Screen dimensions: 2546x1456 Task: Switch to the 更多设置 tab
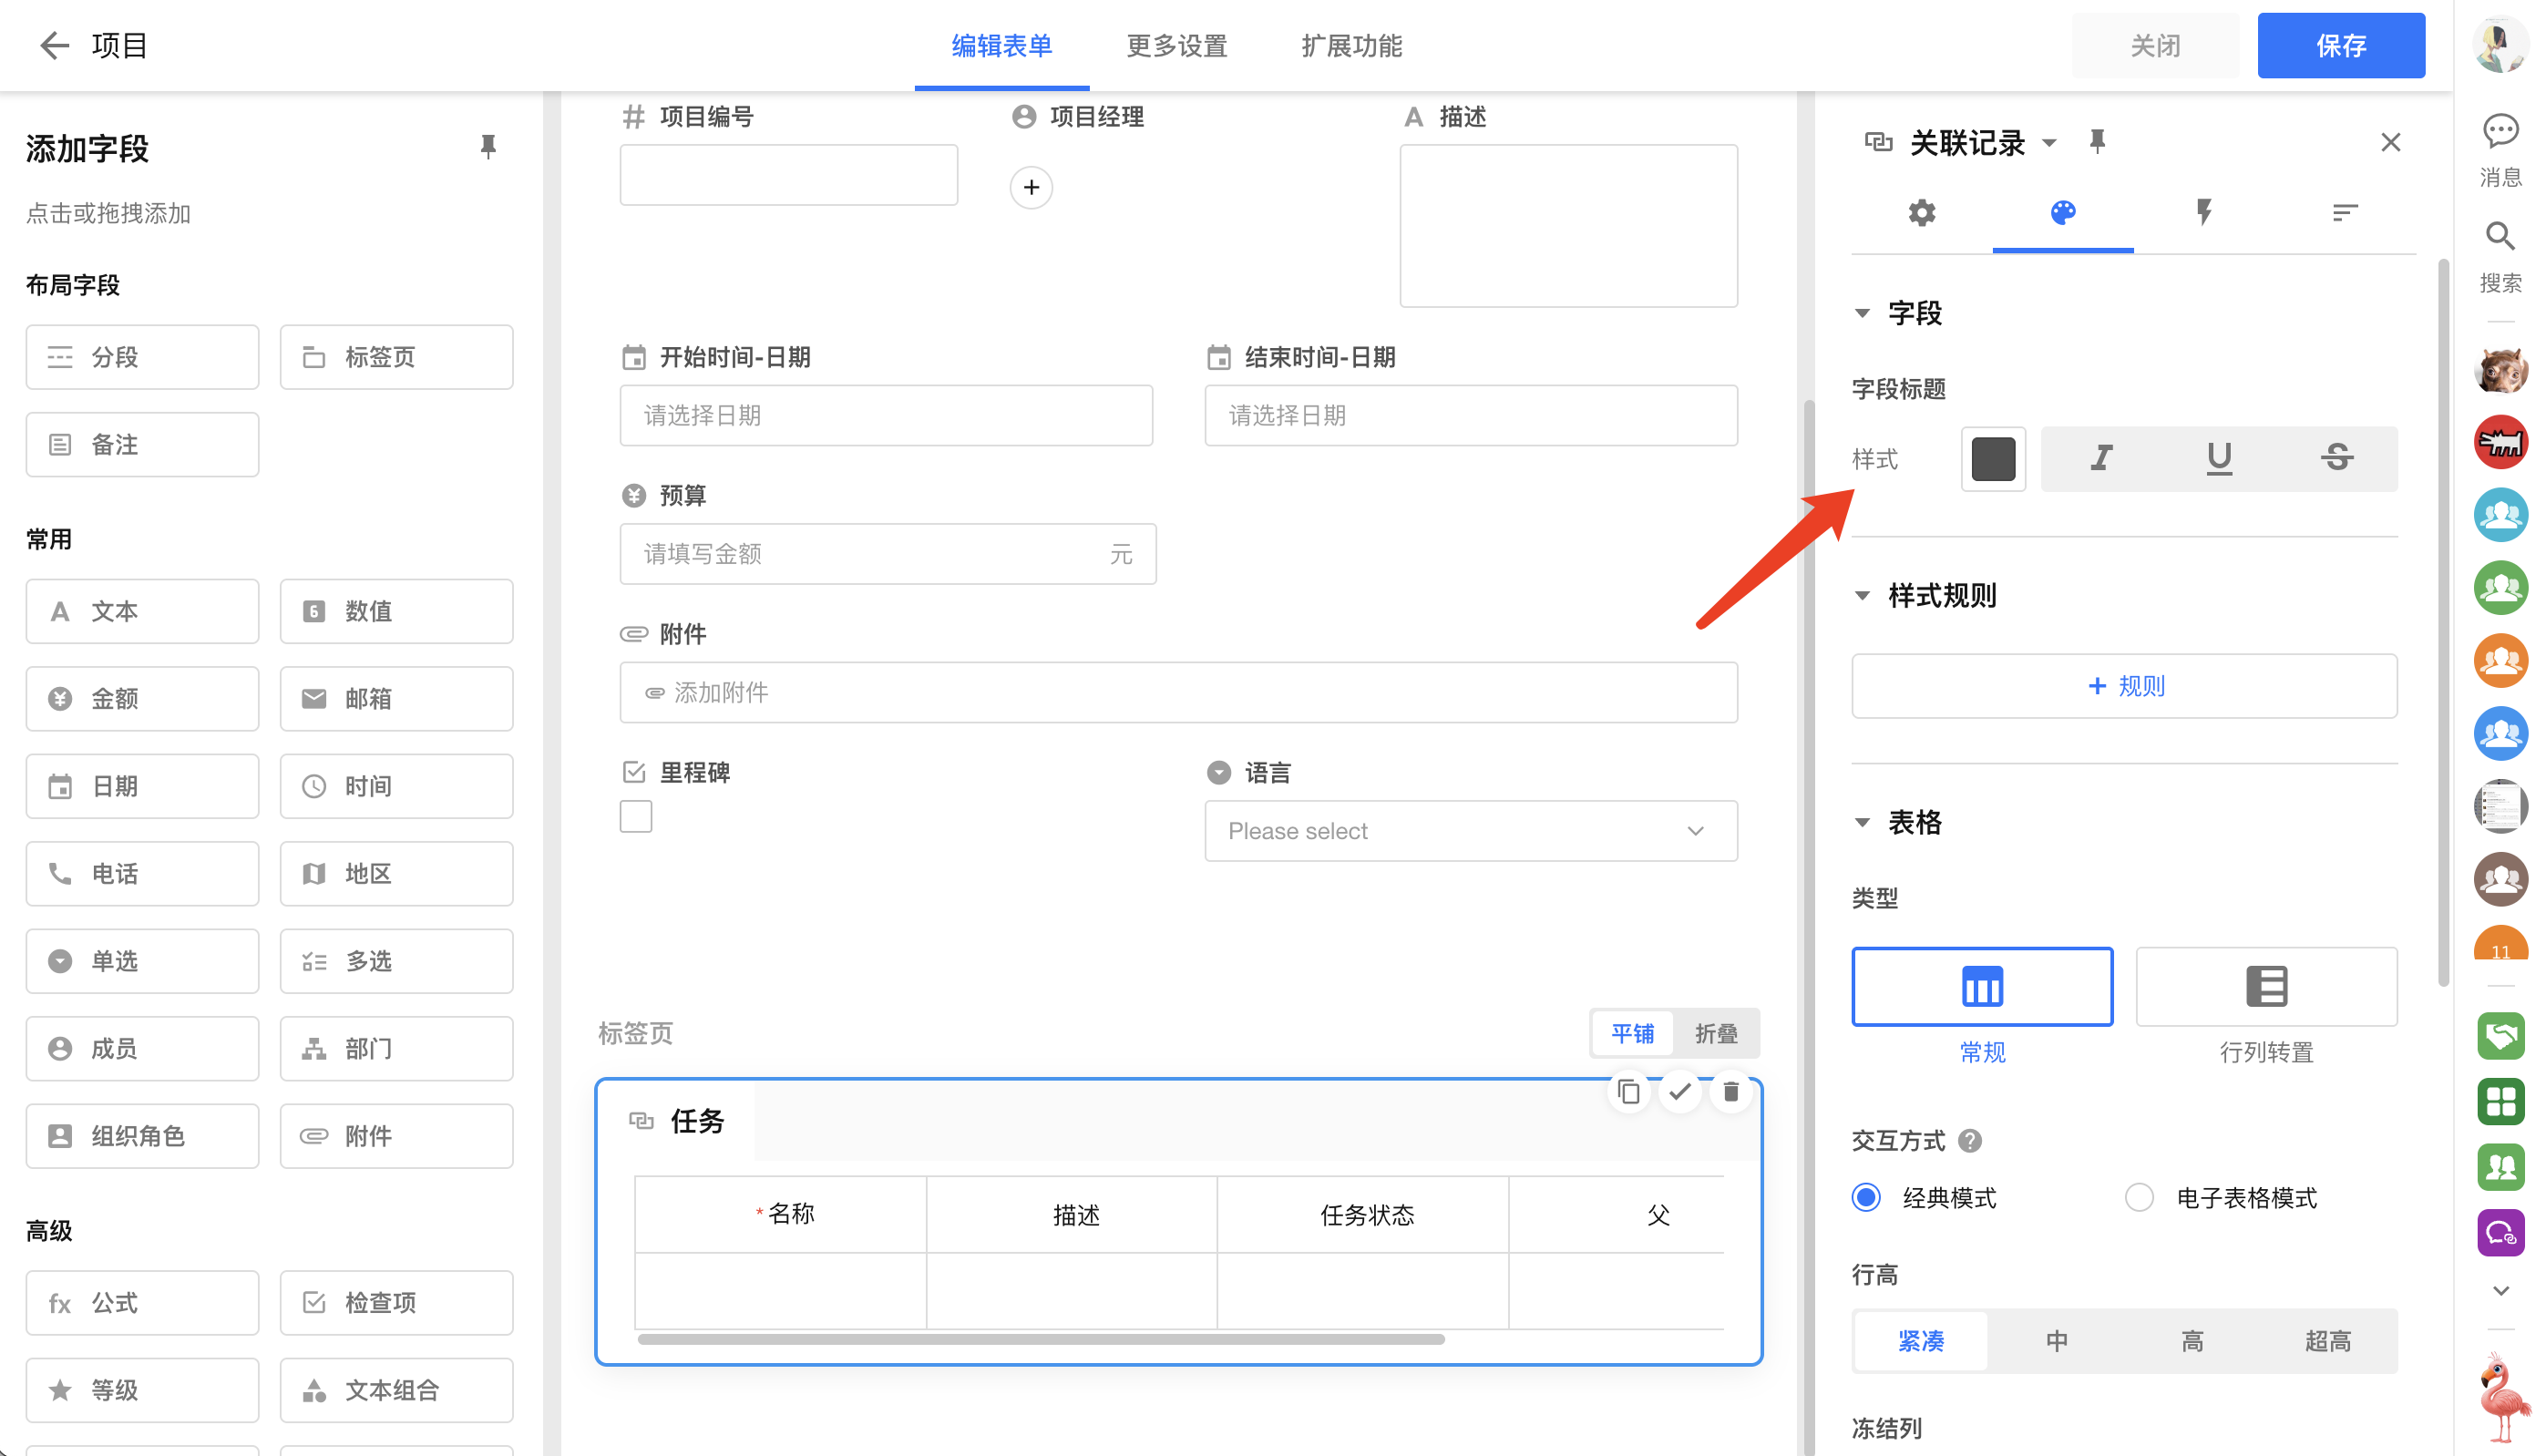[x=1176, y=46]
